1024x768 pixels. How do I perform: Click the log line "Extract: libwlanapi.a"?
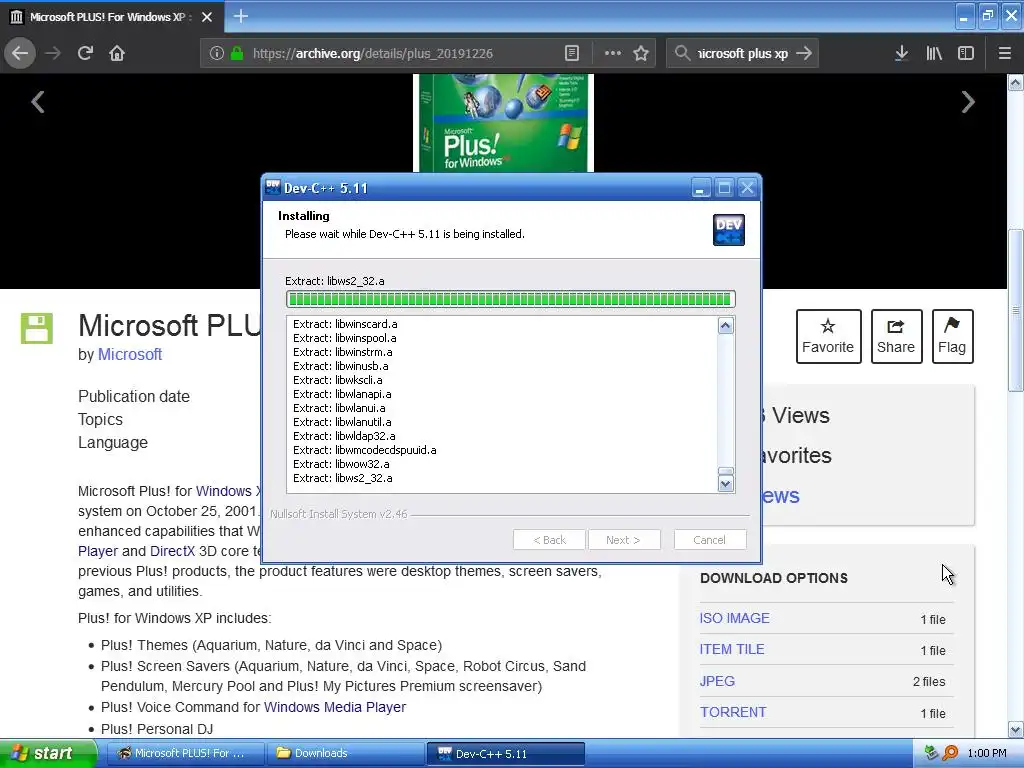pyautogui.click(x=342, y=394)
